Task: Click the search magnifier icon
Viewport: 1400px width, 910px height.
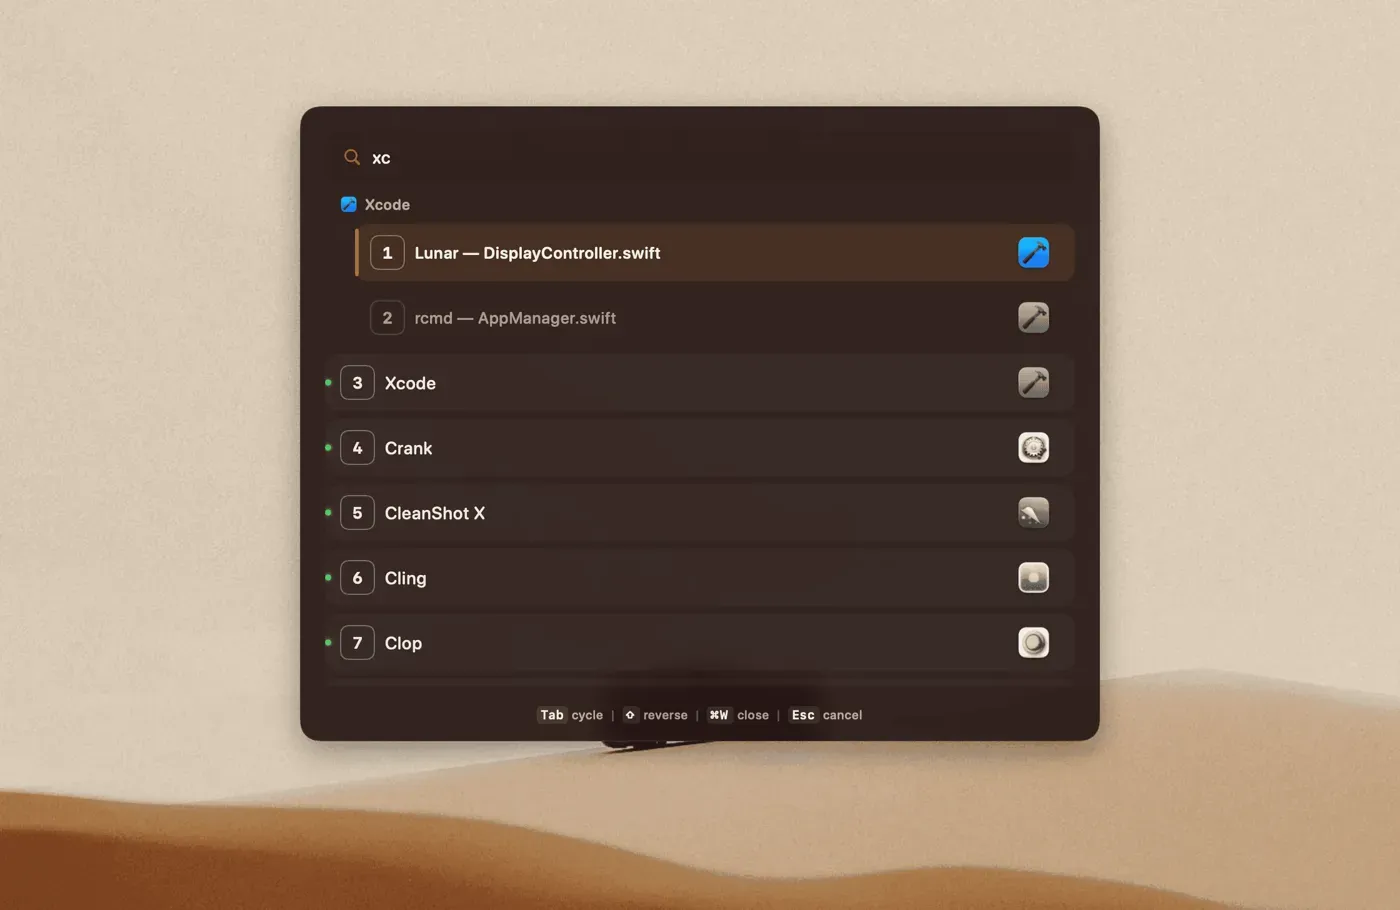Action: click(x=352, y=157)
